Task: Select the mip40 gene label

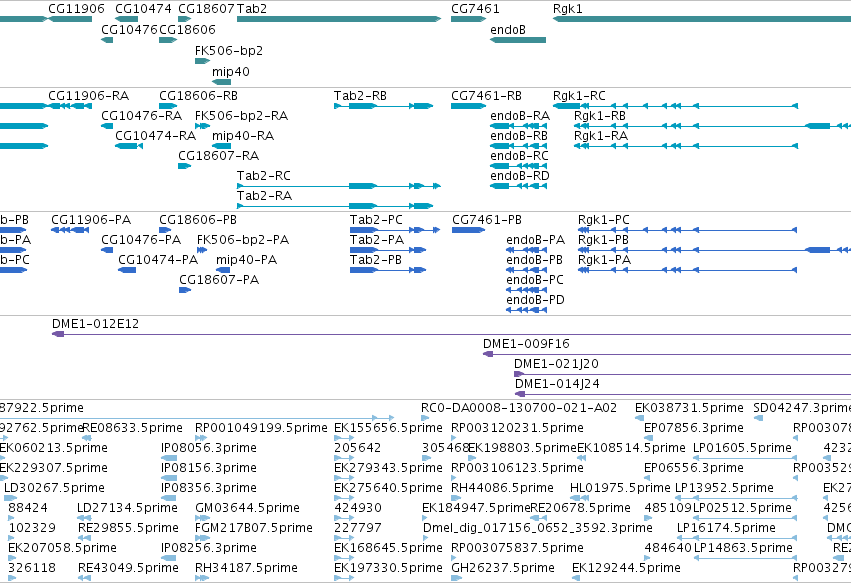Action: pyautogui.click(x=231, y=72)
